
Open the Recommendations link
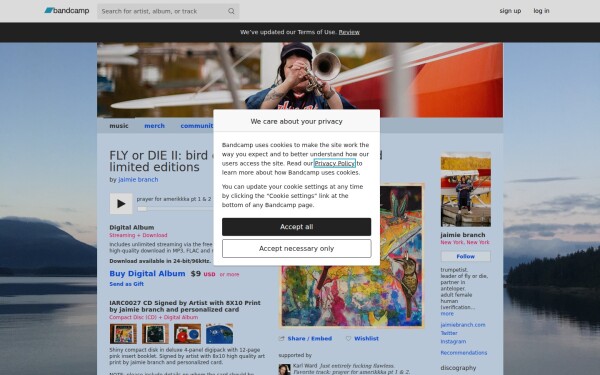click(464, 353)
